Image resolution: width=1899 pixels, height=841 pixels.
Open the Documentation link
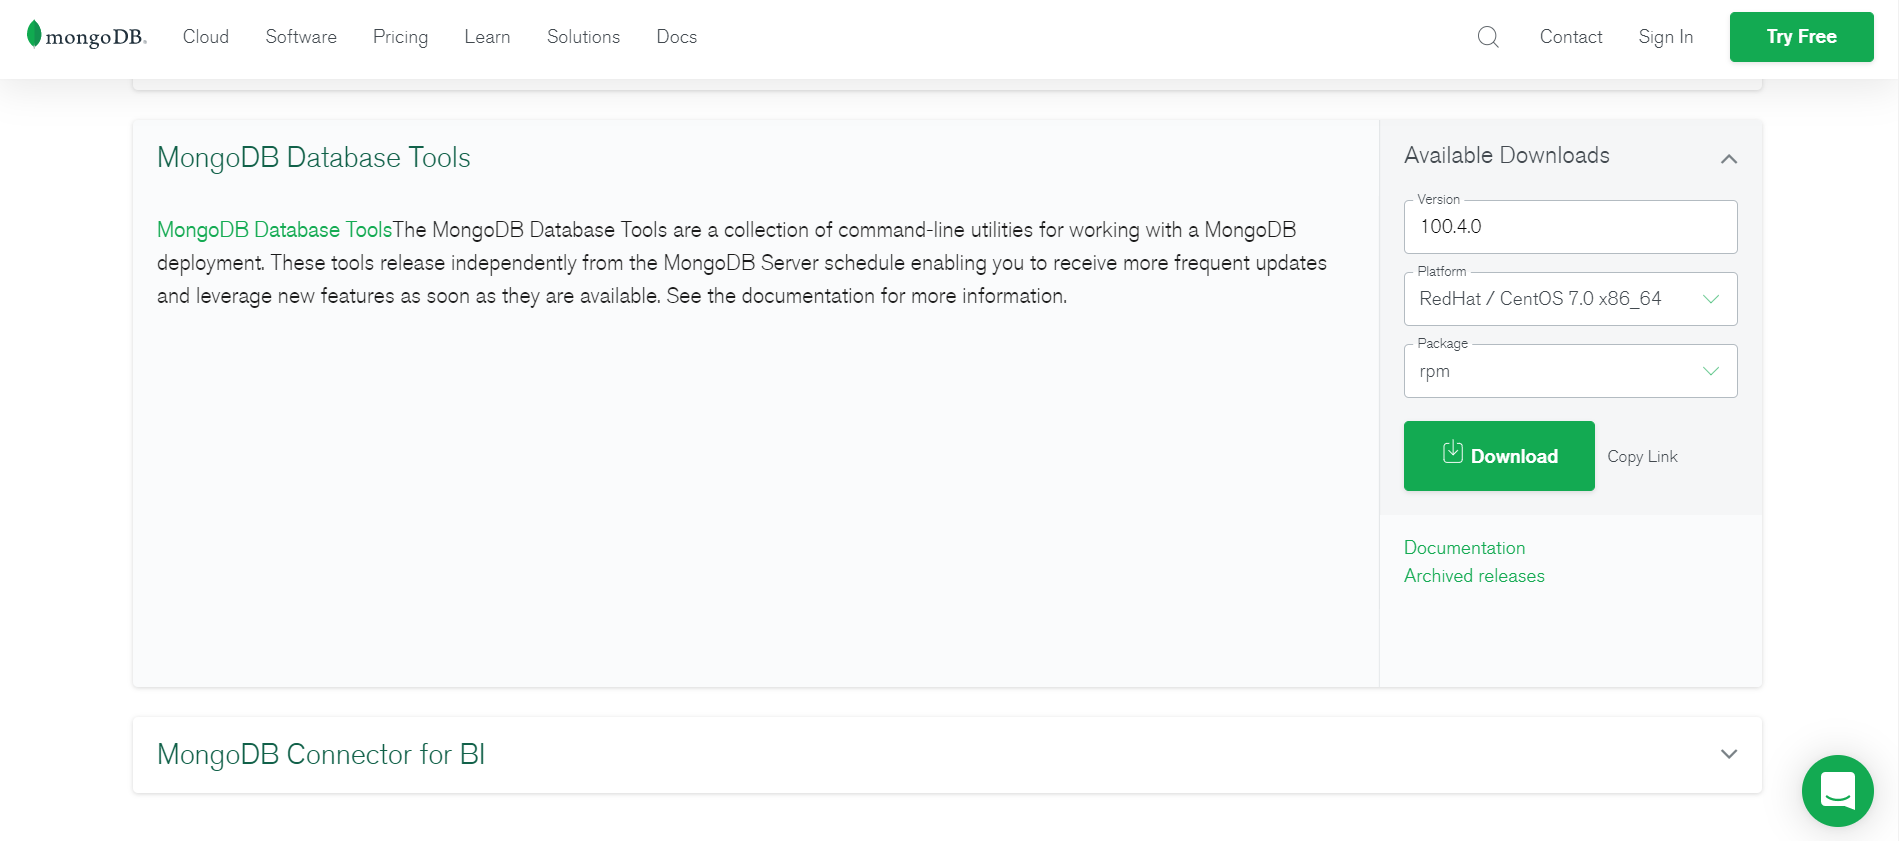click(x=1464, y=548)
